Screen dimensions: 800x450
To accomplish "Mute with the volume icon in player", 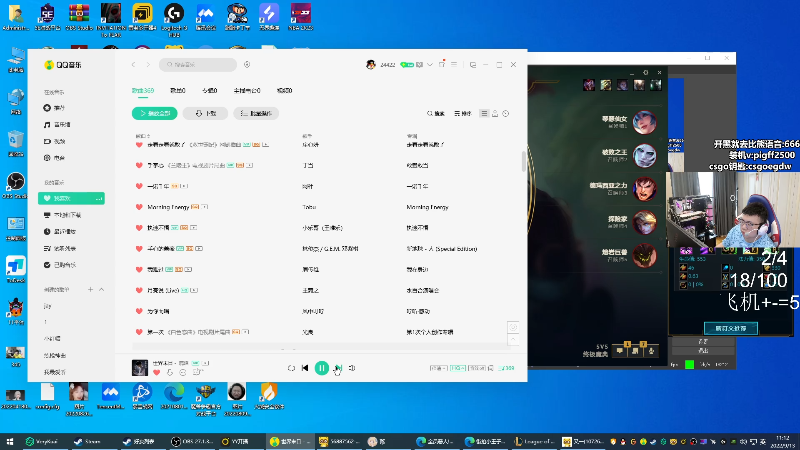I will (x=352, y=368).
